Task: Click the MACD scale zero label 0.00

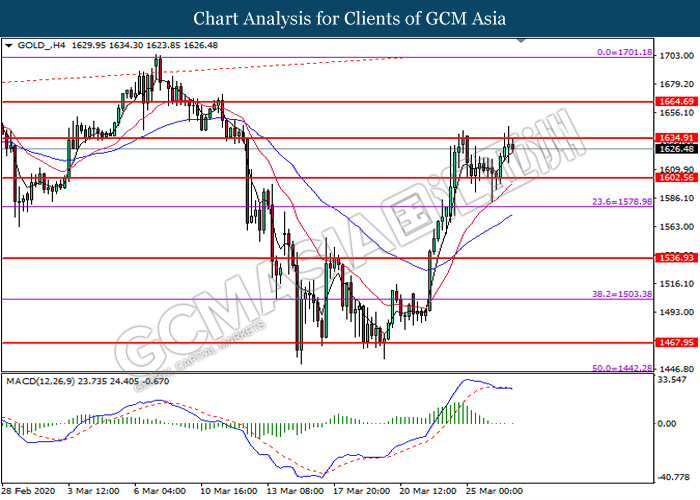Action: tap(667, 424)
